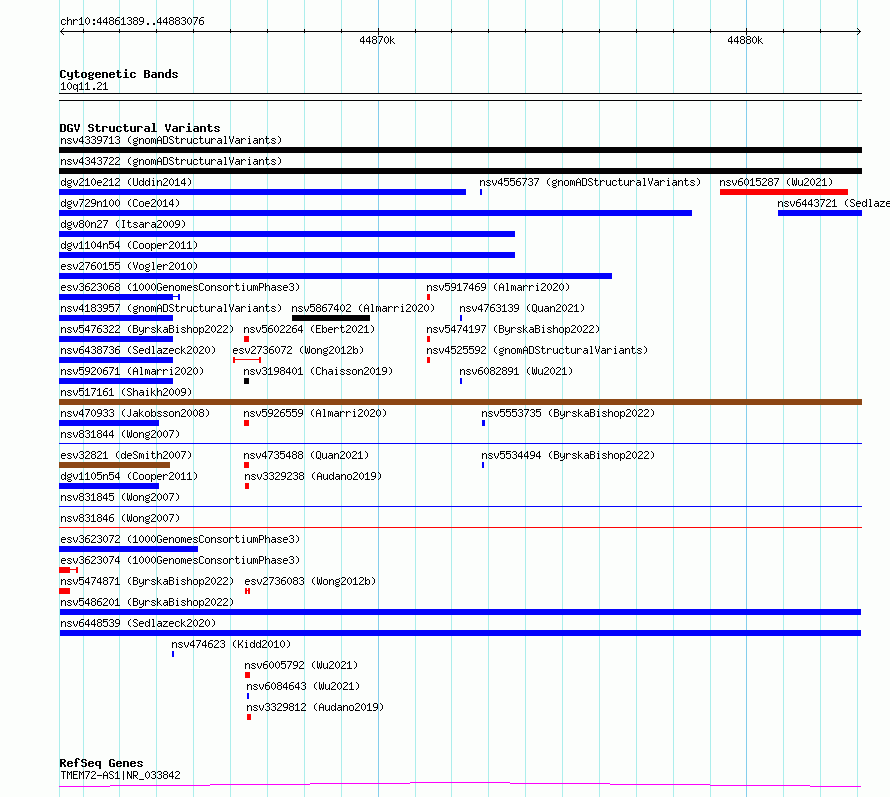This screenshot has height=797, width=890.
Task: Click esv2736083 (Wong2012b) label
Action: point(310,581)
